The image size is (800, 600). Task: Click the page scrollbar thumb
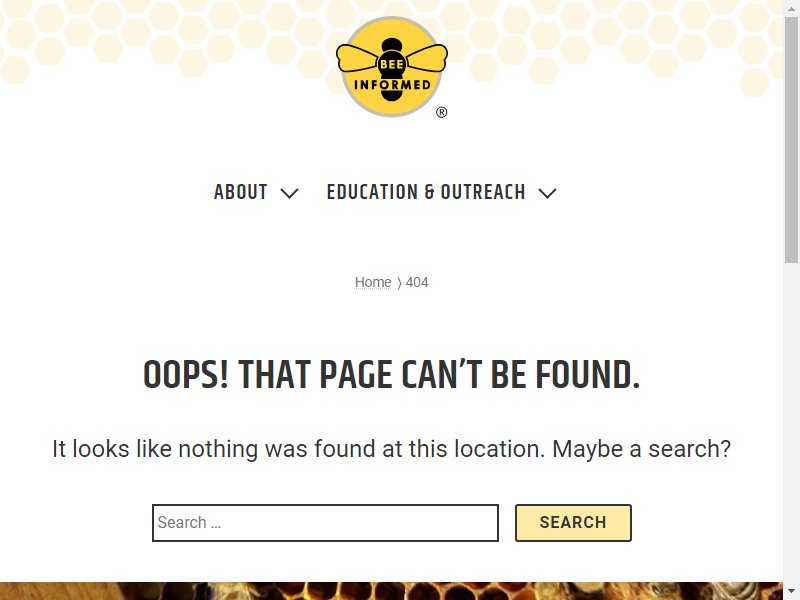[791, 139]
